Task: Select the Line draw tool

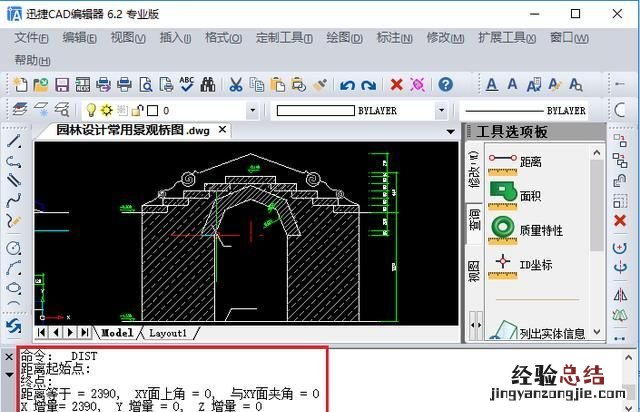Action: point(14,141)
